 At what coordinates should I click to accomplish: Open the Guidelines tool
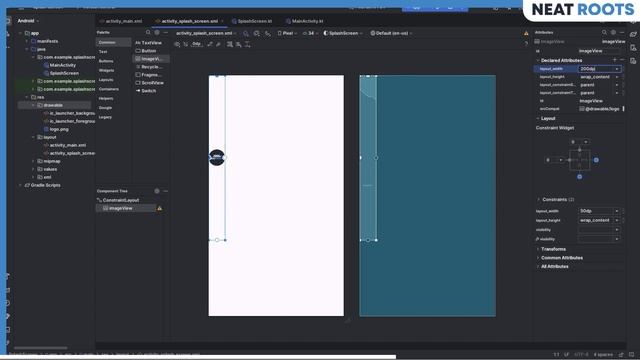click(248, 44)
